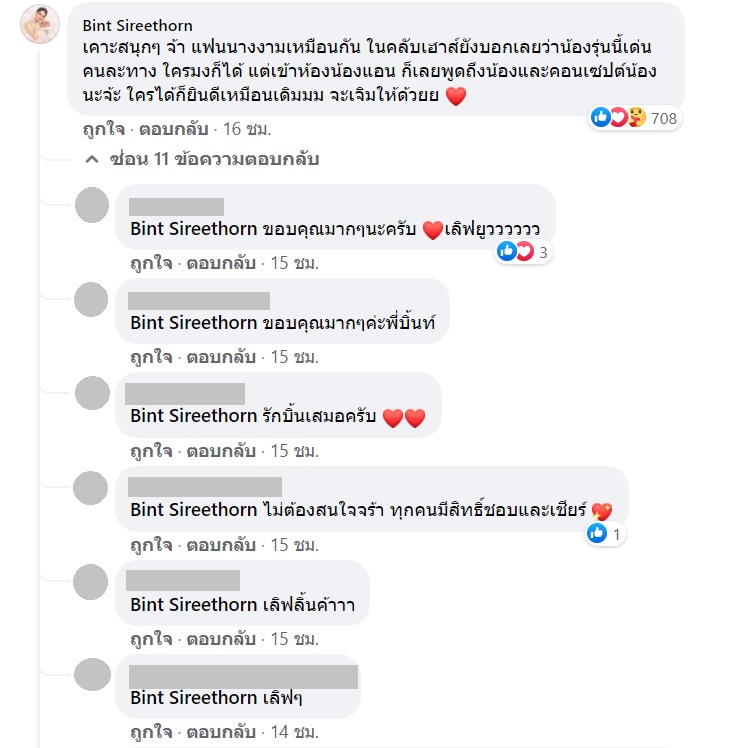This screenshot has width=737, height=748.
Task: Like Bint Sireethorn's main comment
Action: [104, 129]
